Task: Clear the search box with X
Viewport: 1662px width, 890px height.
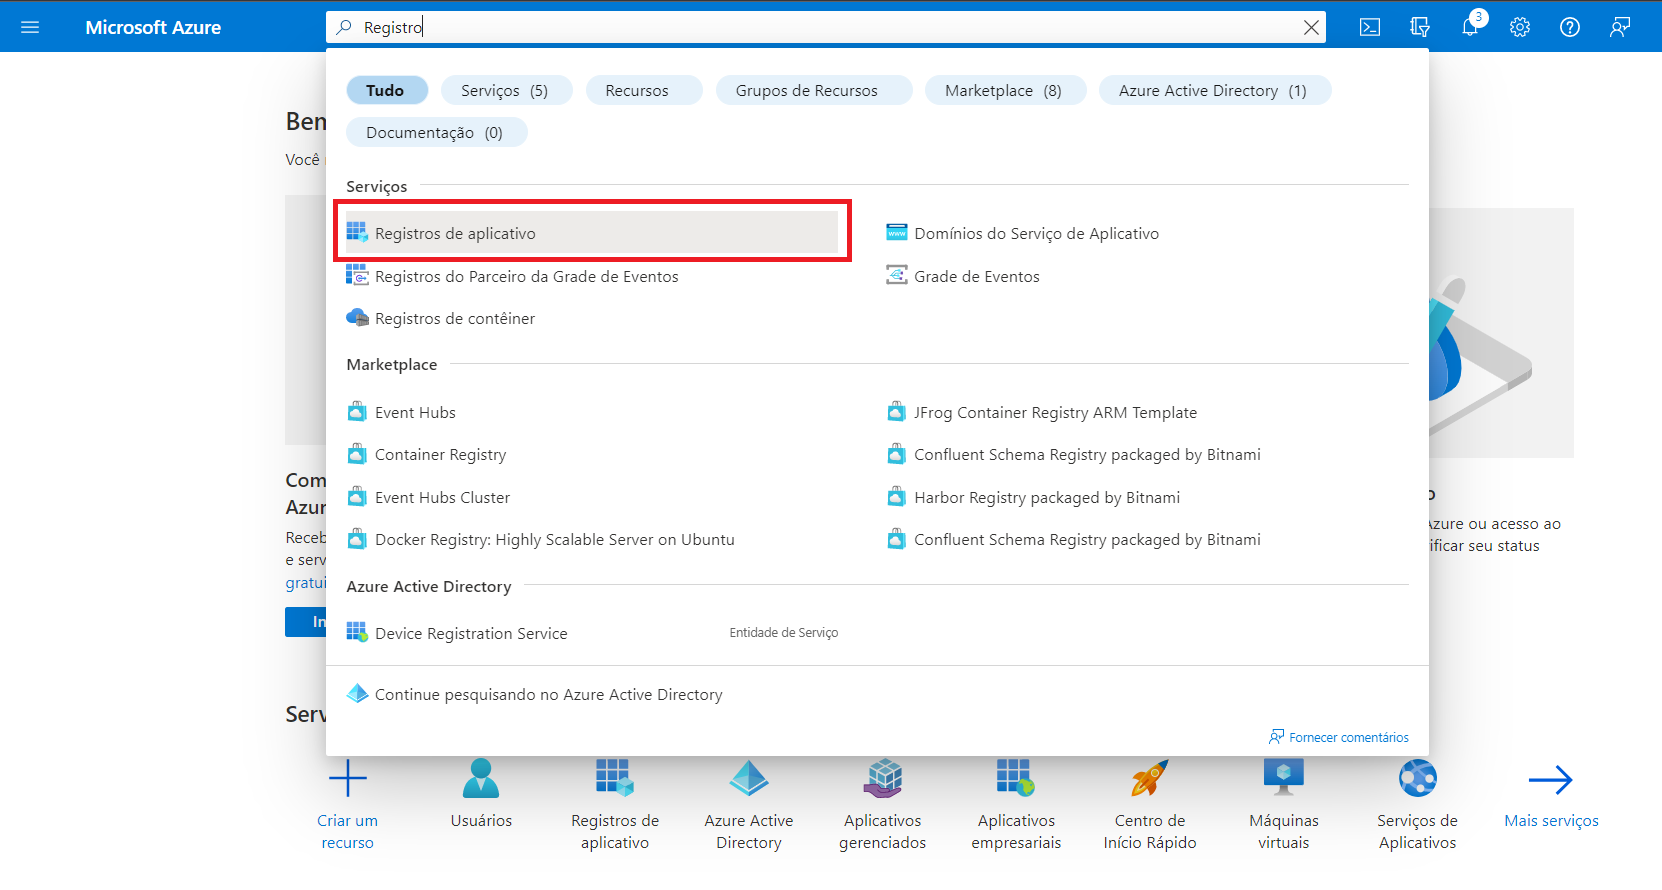Action: pyautogui.click(x=1311, y=28)
